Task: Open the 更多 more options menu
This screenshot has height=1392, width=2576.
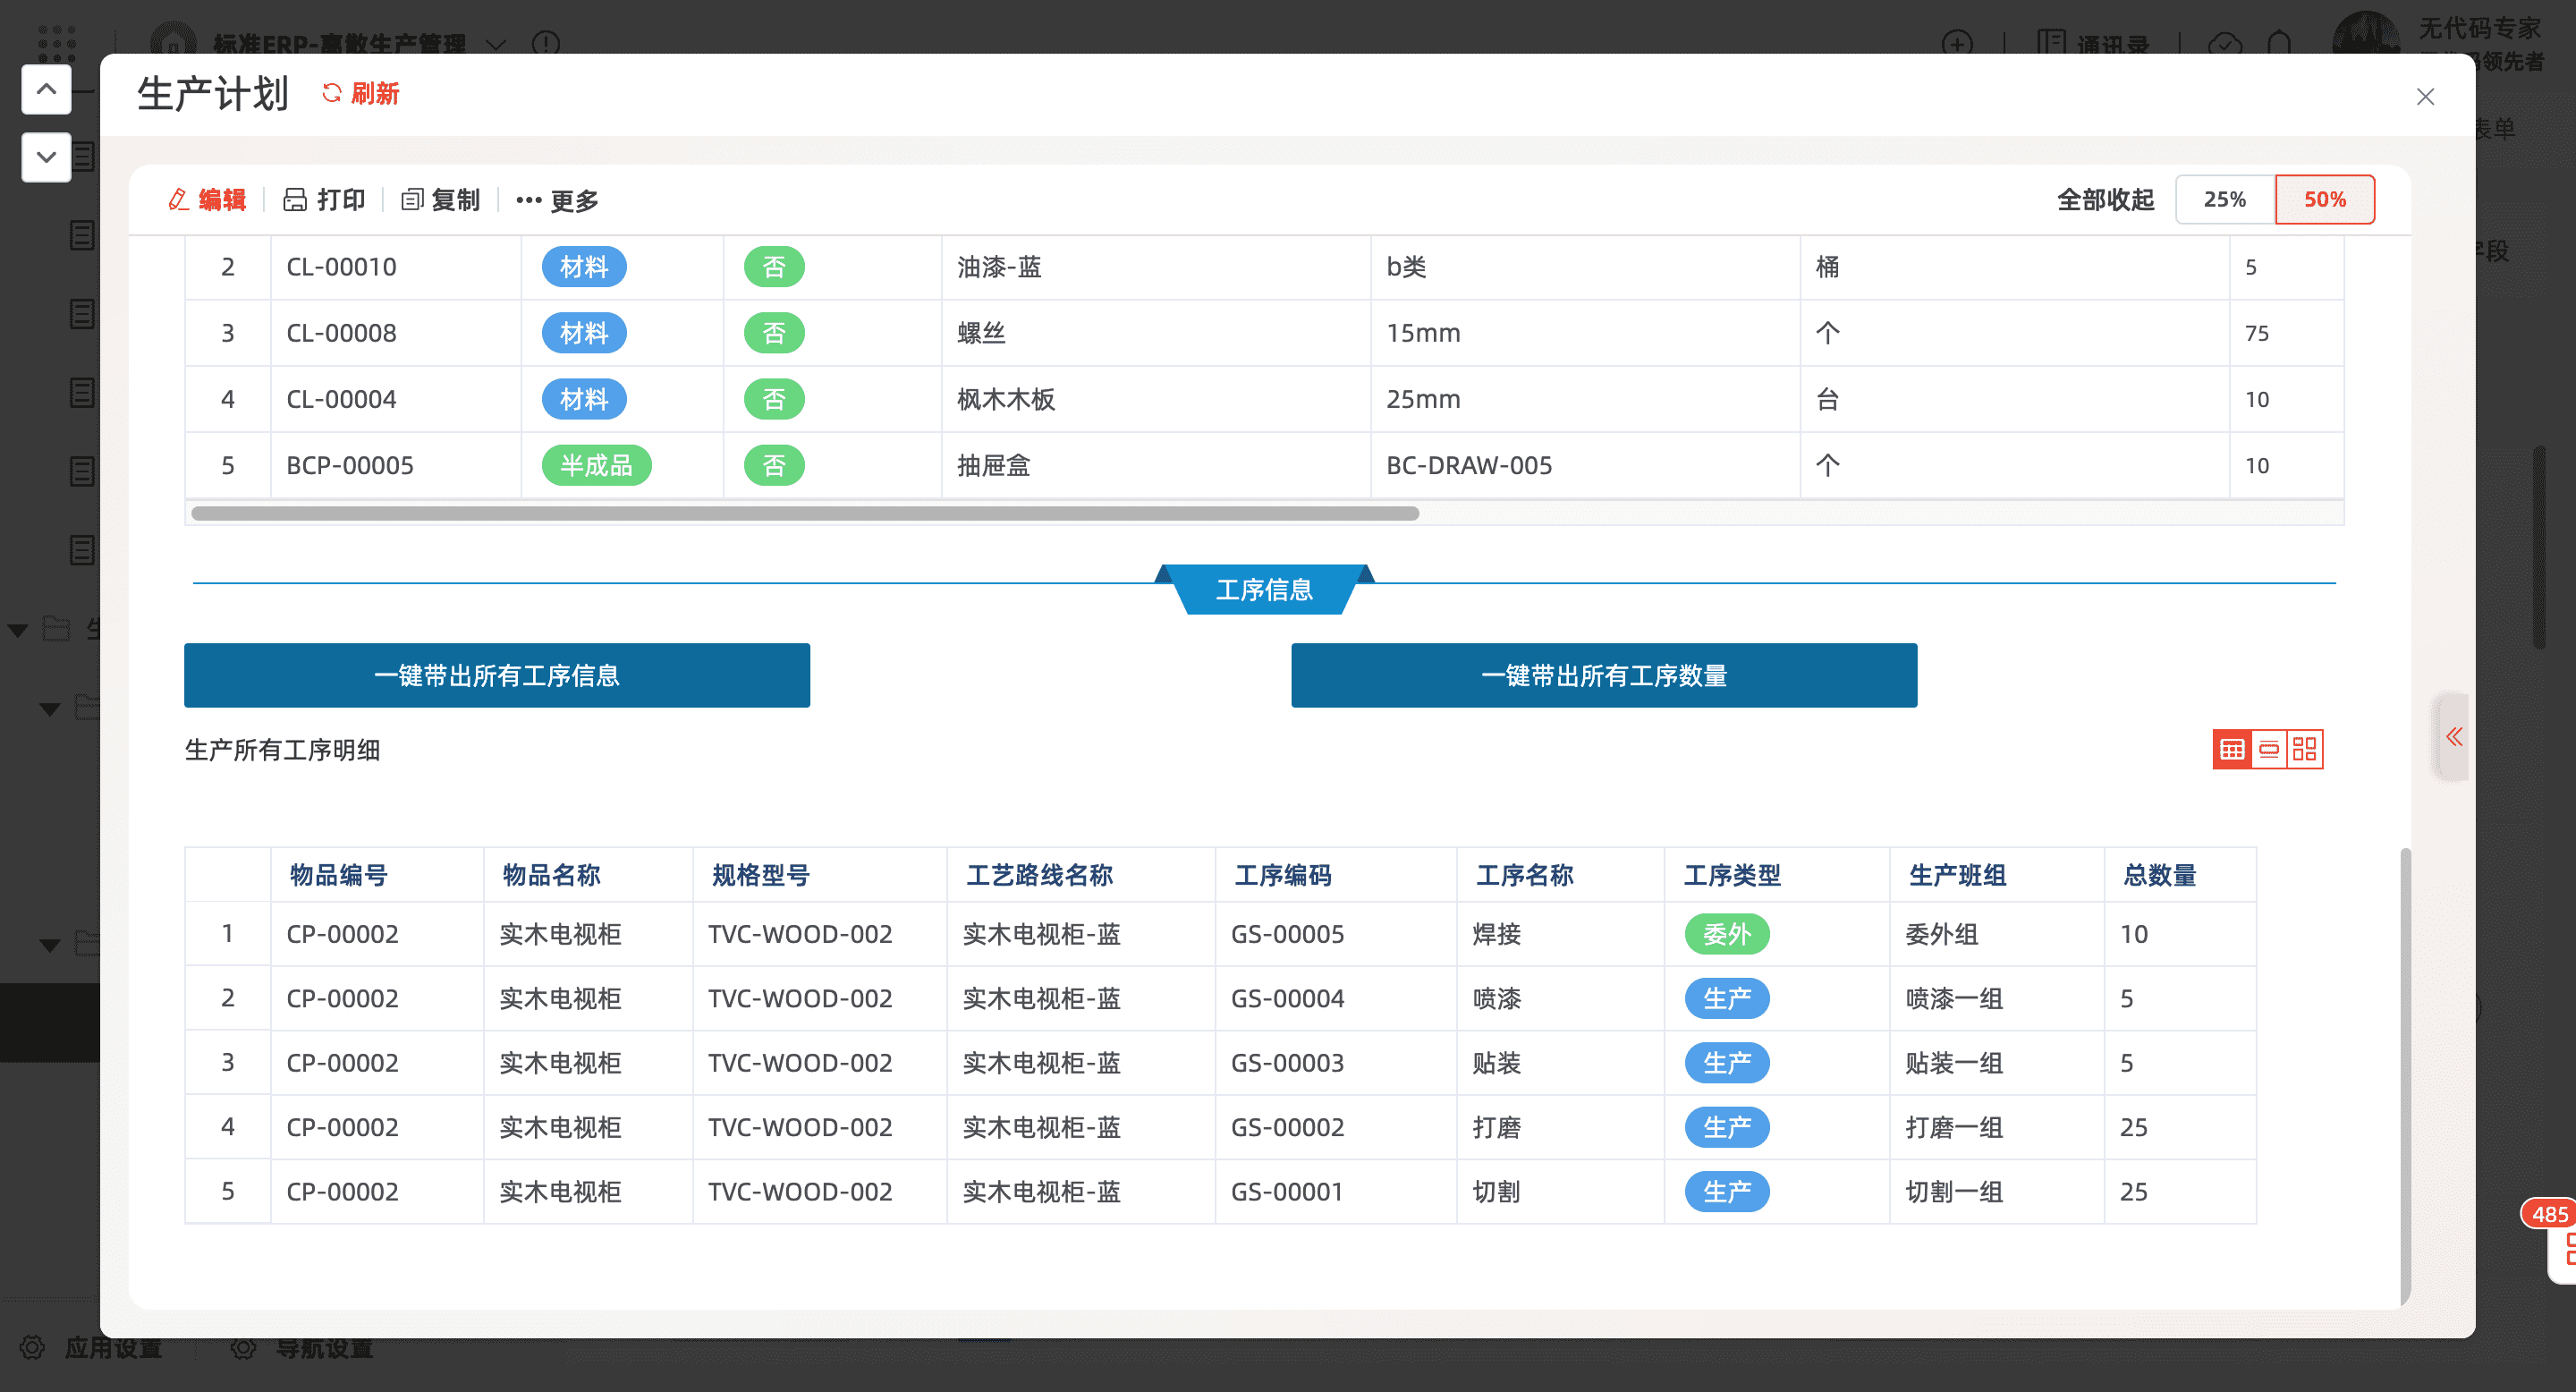Action: [557, 200]
